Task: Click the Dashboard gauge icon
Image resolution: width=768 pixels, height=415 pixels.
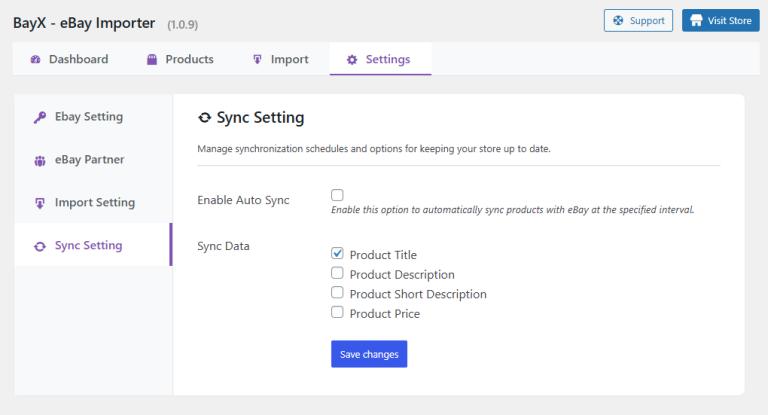Action: click(35, 59)
